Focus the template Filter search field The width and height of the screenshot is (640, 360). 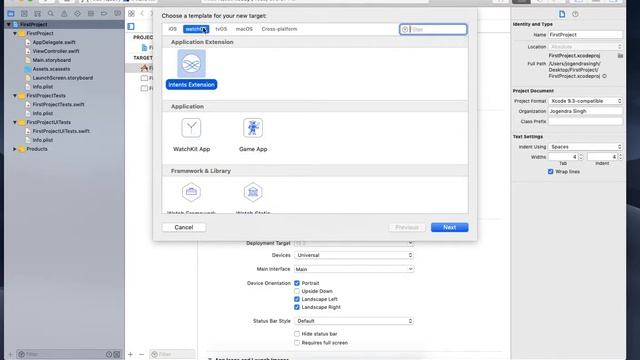tap(433, 29)
